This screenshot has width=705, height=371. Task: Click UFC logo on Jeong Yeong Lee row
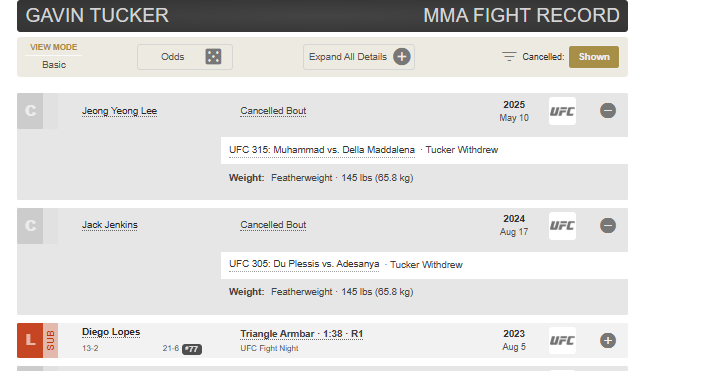[562, 111]
